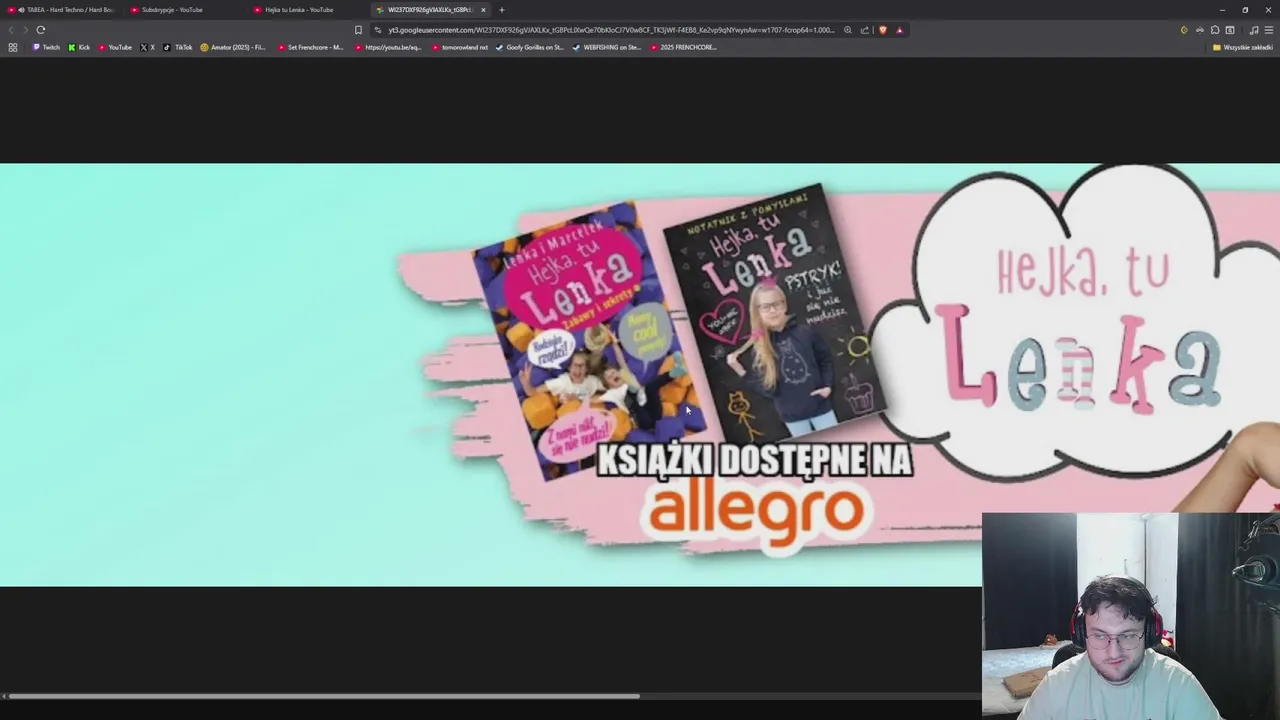The width and height of the screenshot is (1280, 720).
Task: Open the Goofy Gorillas on Steam bookmark
Action: [530, 47]
